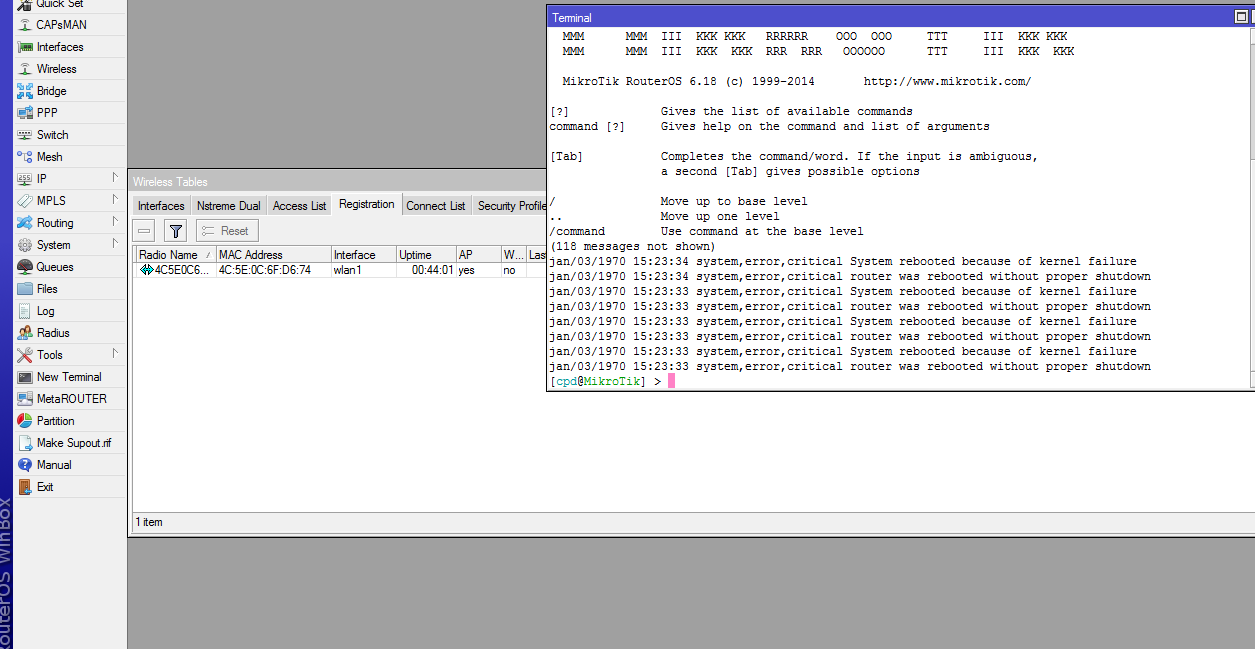Click the Radius sidebar icon
Screen dimensions: 1255x649
point(25,333)
